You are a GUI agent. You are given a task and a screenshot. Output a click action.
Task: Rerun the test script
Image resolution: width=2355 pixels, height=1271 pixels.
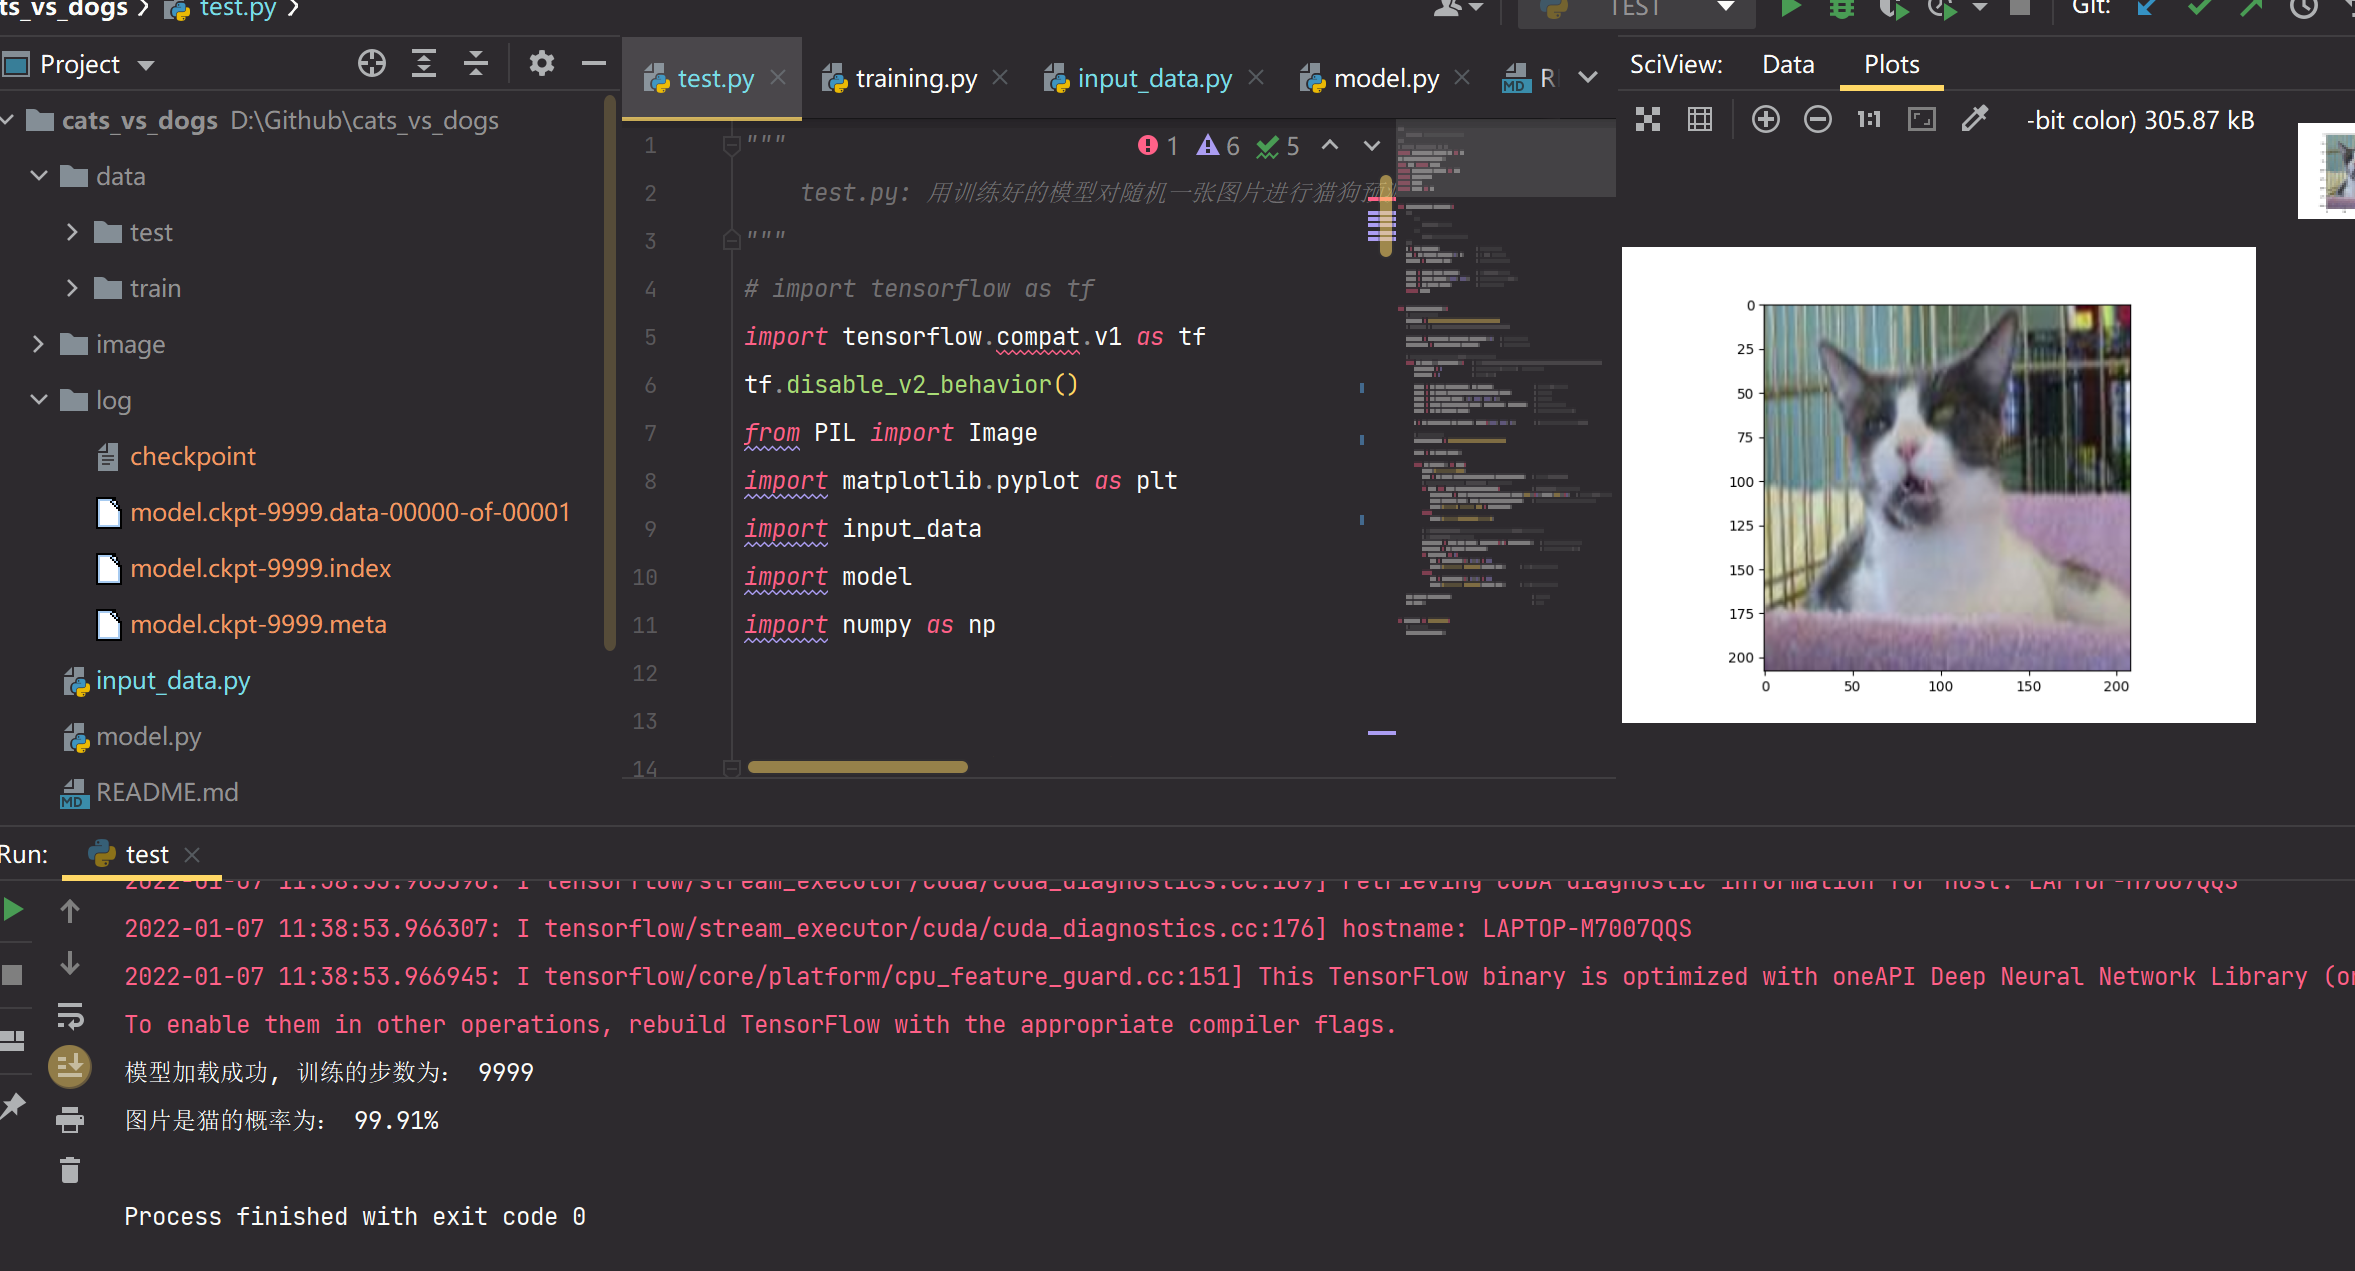pos(14,910)
